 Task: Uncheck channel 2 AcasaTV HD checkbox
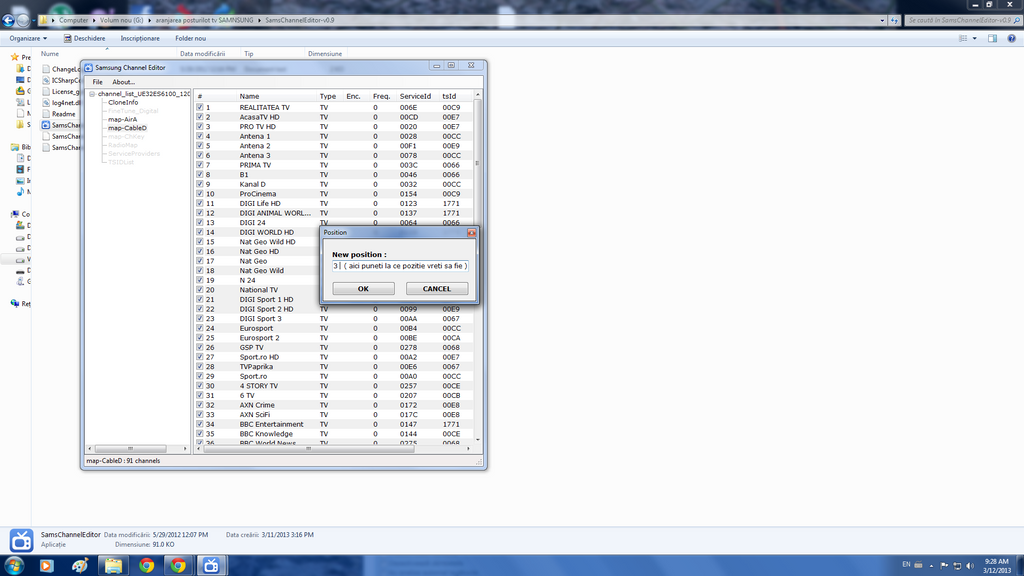pos(200,117)
